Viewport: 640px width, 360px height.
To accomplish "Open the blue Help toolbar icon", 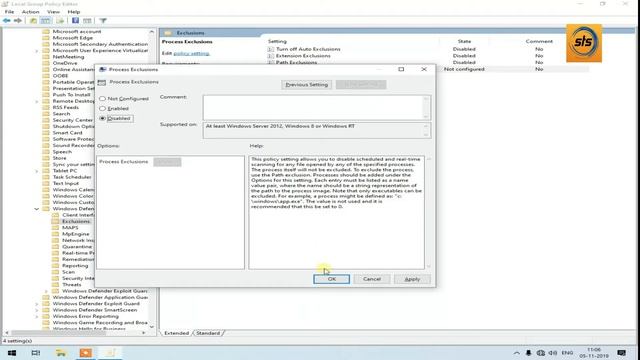I will 76,20.
